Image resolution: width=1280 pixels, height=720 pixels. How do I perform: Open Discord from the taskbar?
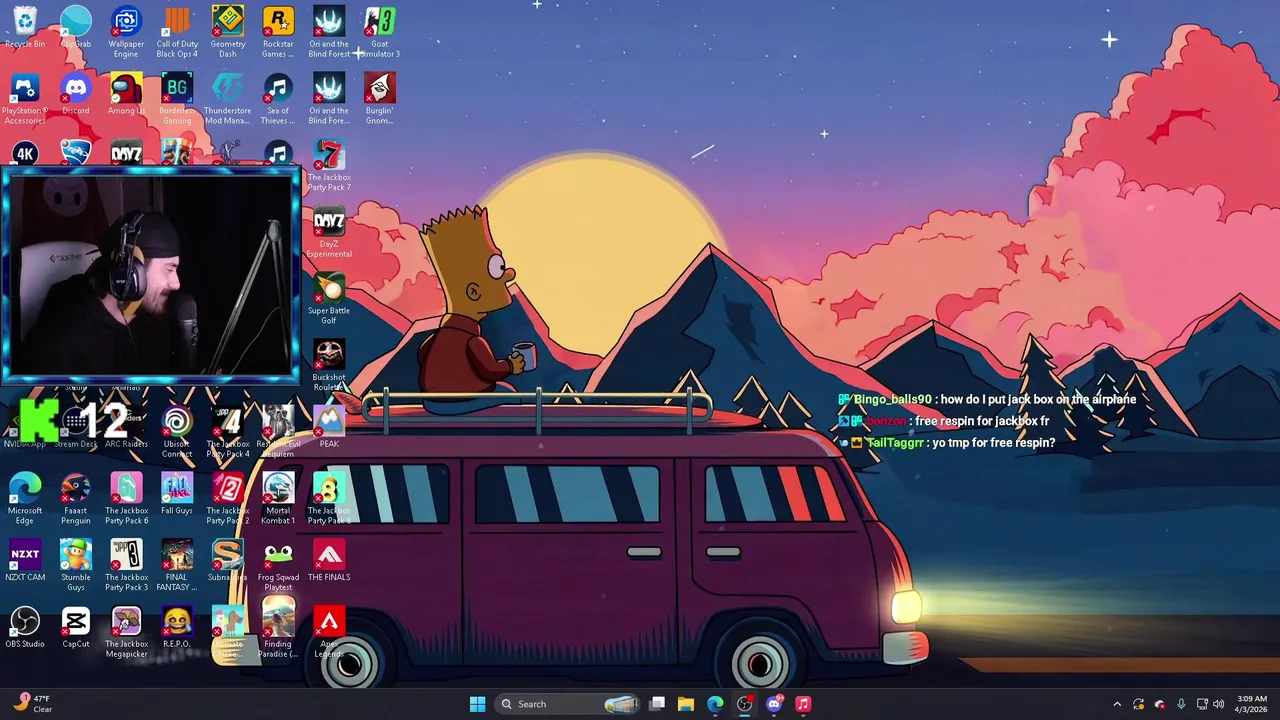(774, 704)
